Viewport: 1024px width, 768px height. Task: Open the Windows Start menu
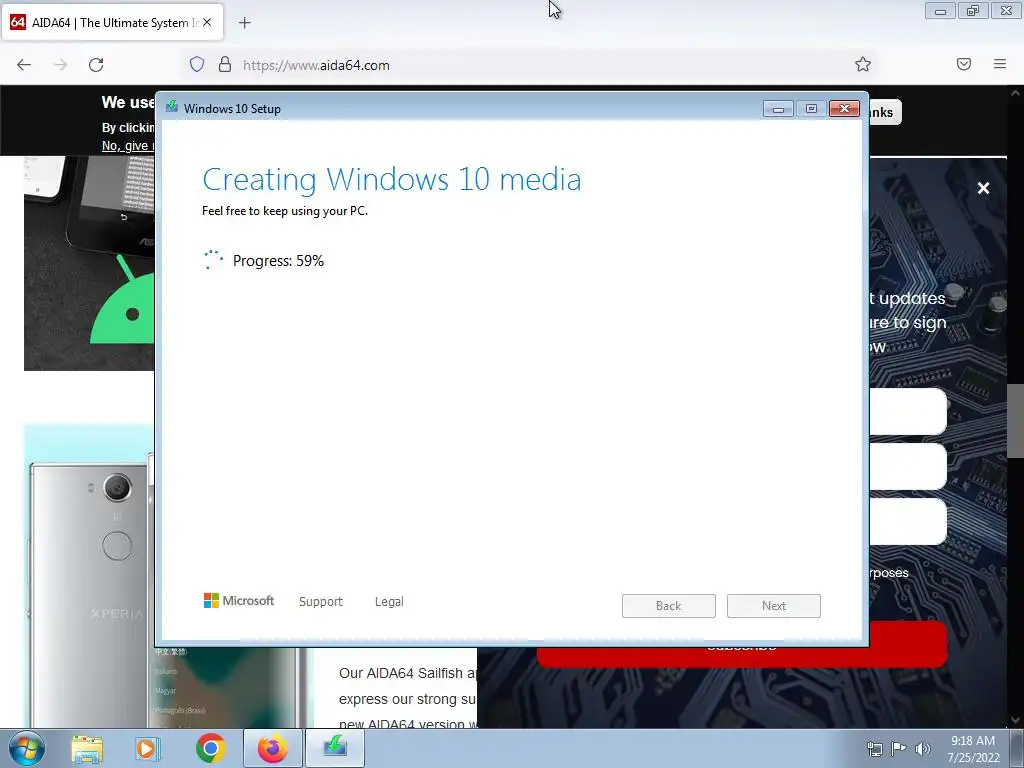coord(27,748)
